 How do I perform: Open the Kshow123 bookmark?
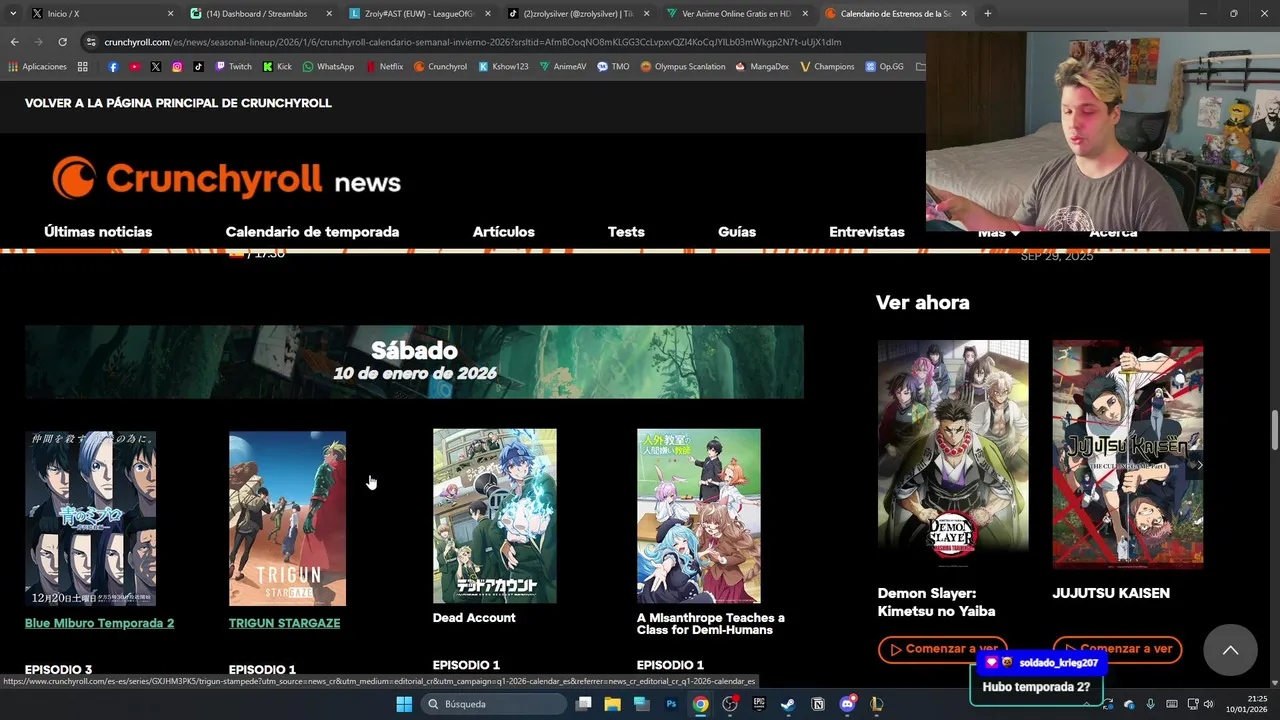tap(503, 67)
